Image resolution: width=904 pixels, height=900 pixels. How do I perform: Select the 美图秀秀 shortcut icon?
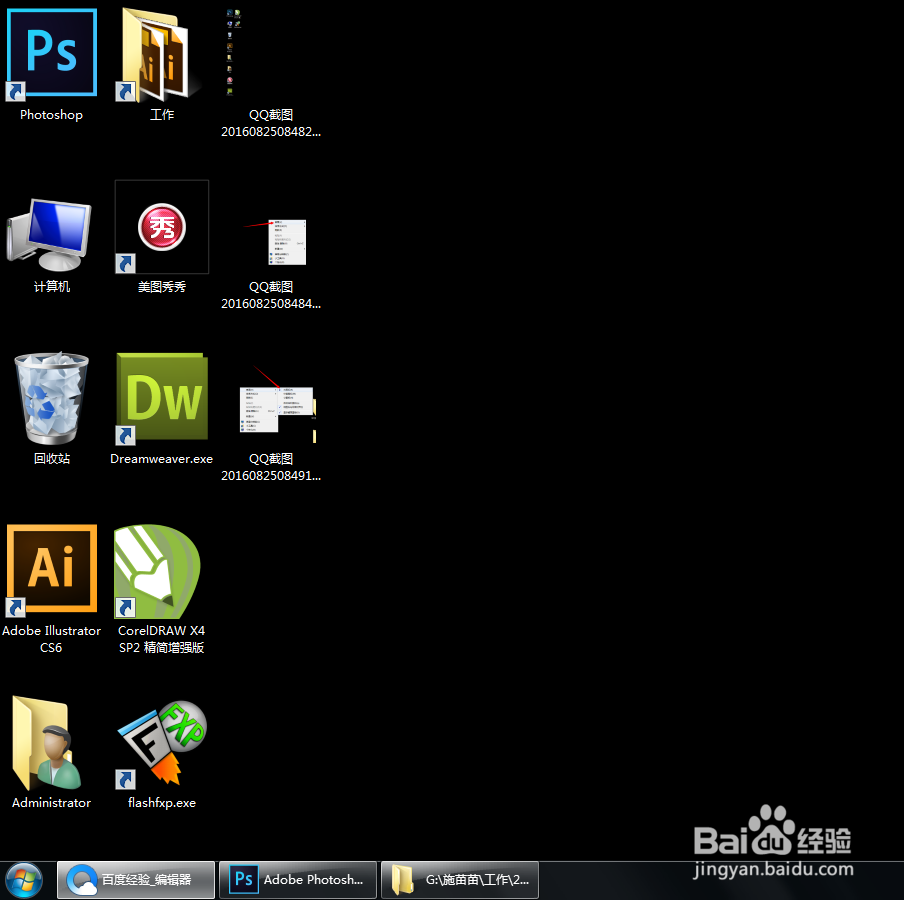[162, 227]
